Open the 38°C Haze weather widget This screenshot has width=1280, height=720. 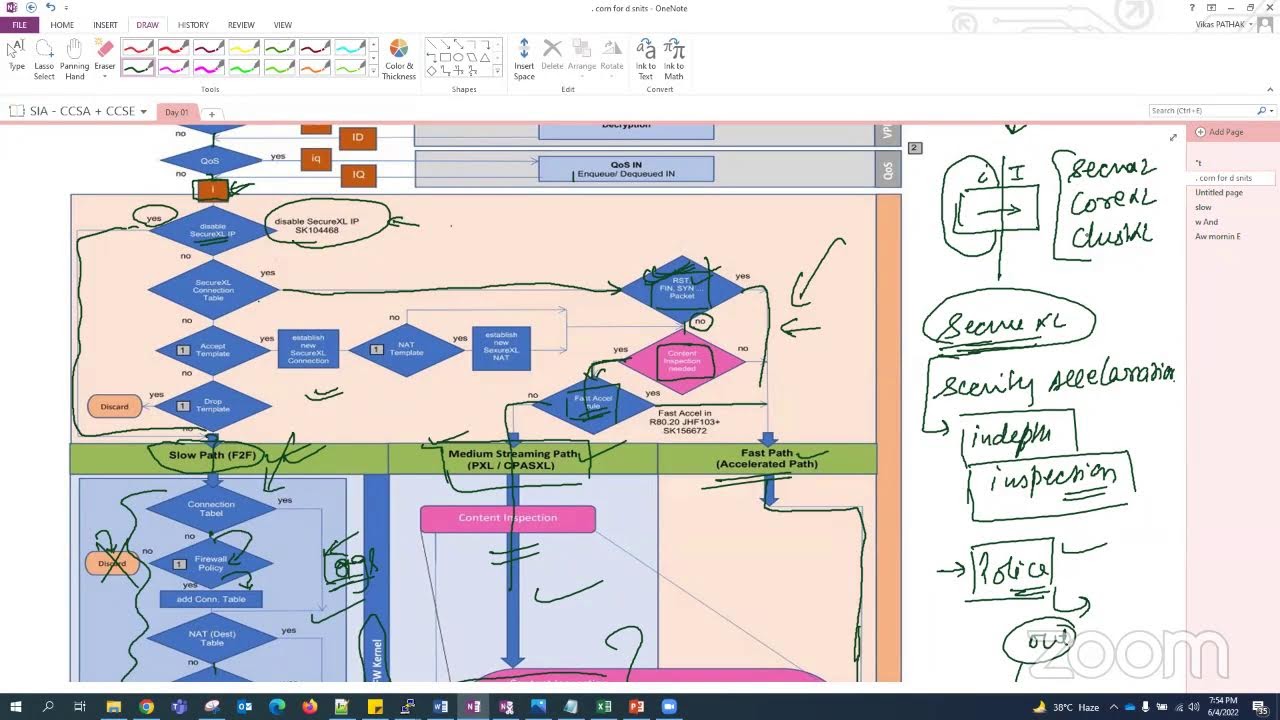tap(1066, 707)
